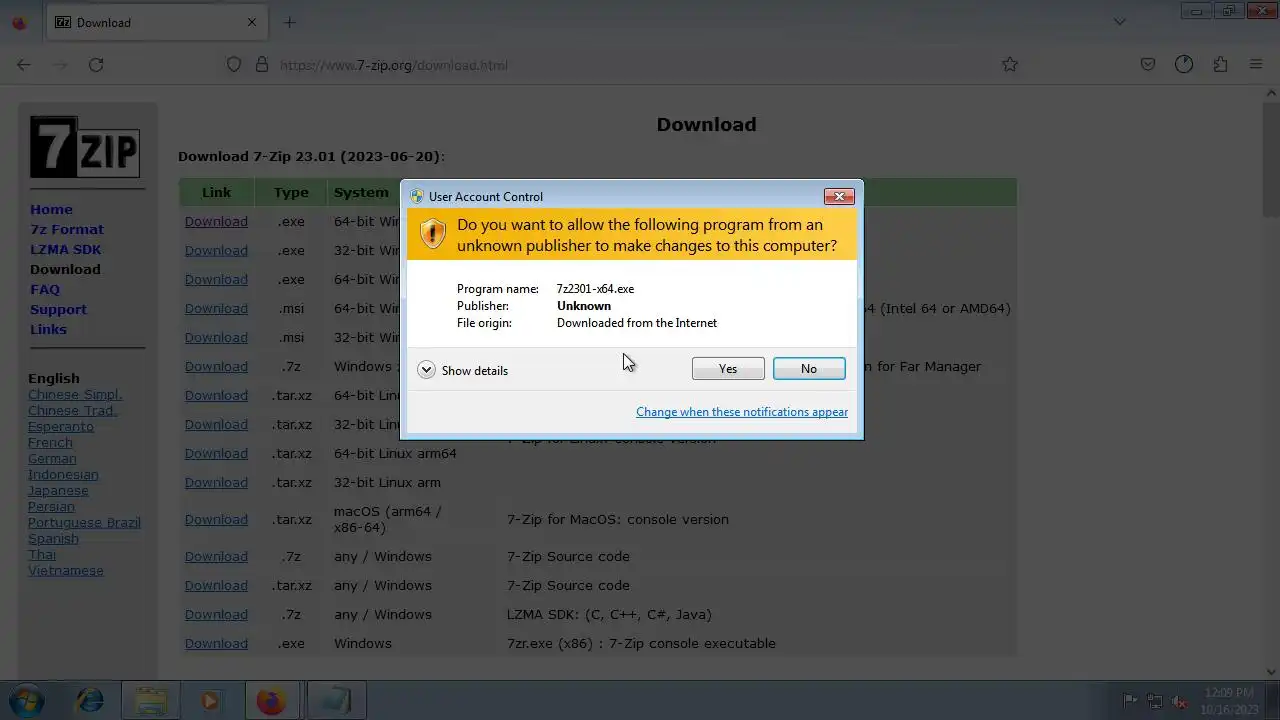The width and height of the screenshot is (1280, 720).
Task: Click the UAC warning shield icon
Action: click(432, 233)
